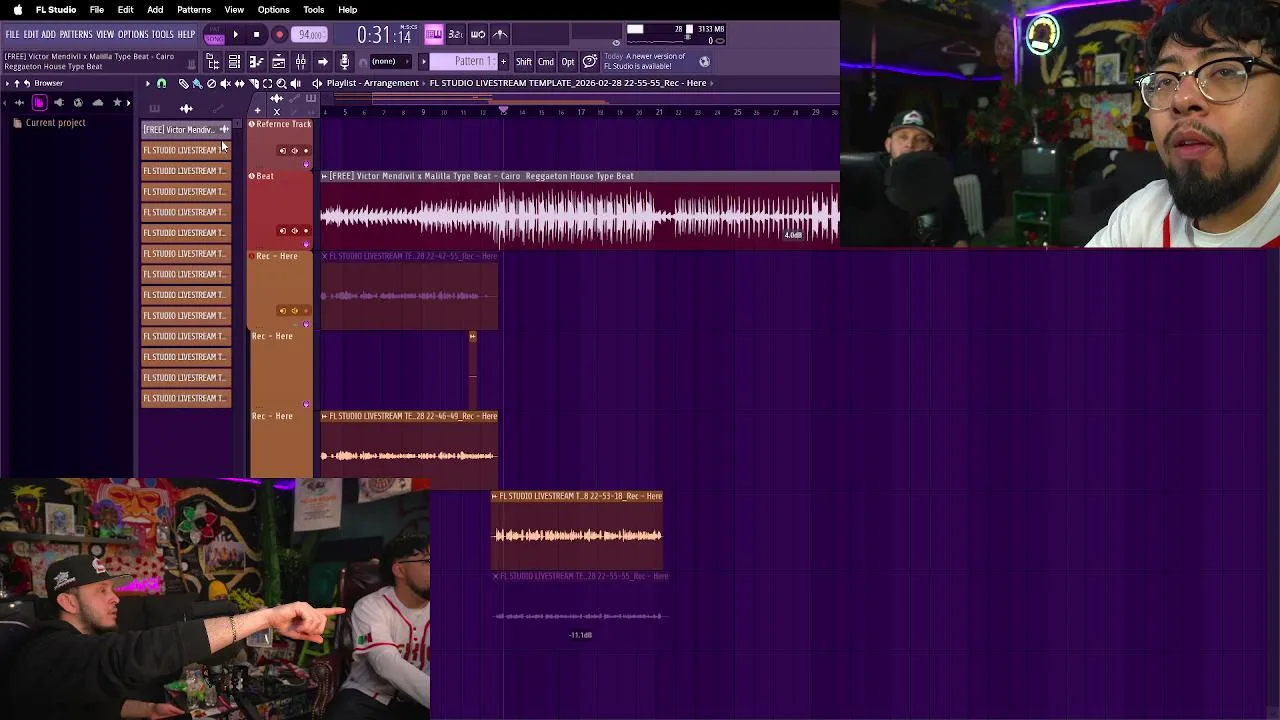Toggle solo speaker on the Beat track
1280x720 pixels.
(294, 231)
